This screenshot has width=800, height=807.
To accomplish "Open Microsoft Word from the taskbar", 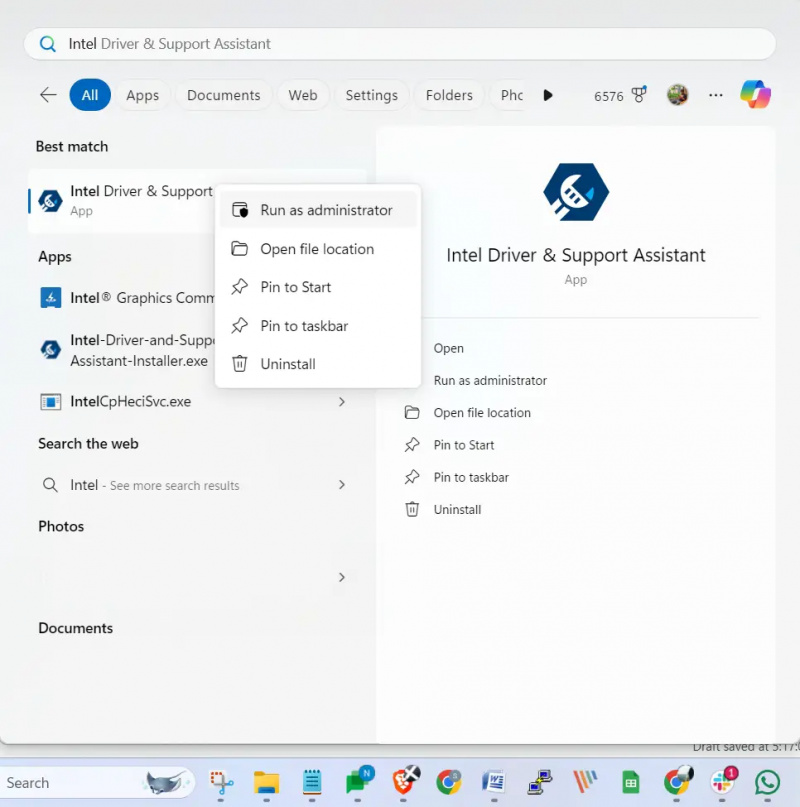I will pos(494,782).
